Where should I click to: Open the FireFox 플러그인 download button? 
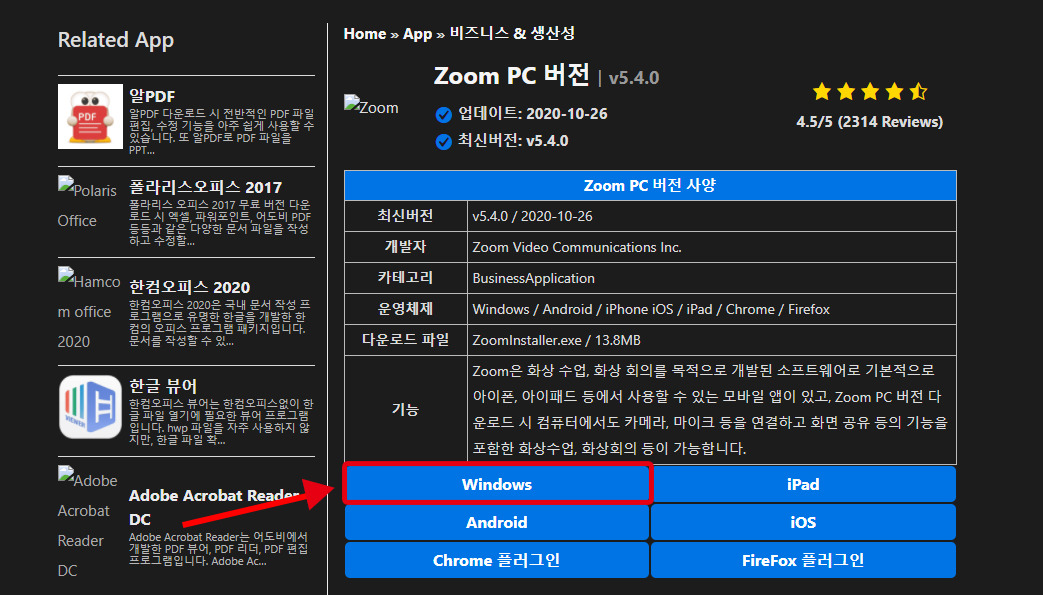pos(803,560)
